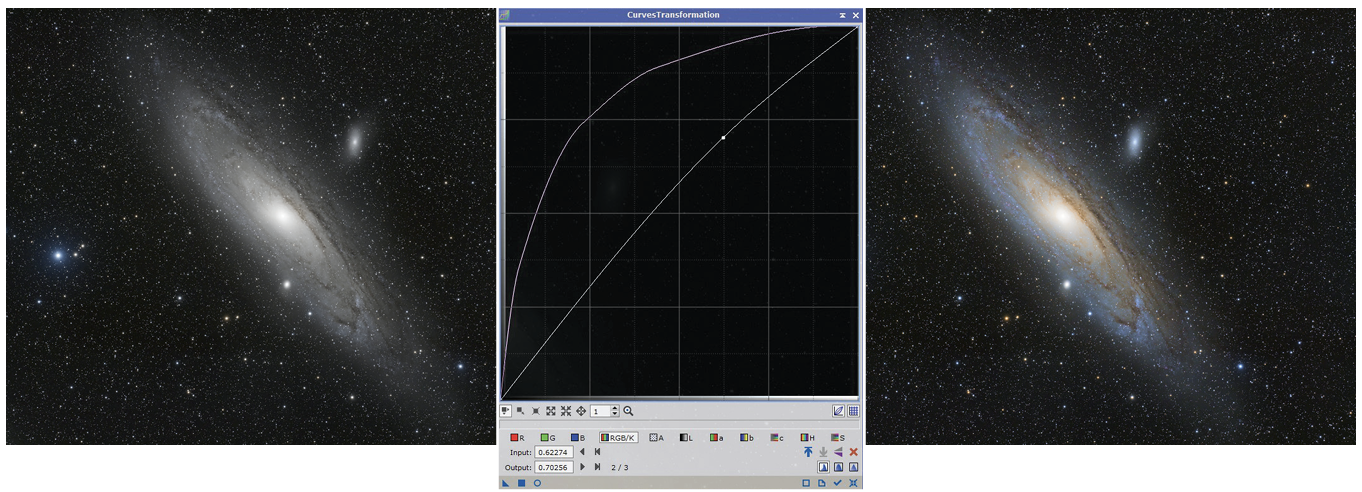Shade the CurvesTransformation window
Viewport: 1362px width, 492px height.
843,16
